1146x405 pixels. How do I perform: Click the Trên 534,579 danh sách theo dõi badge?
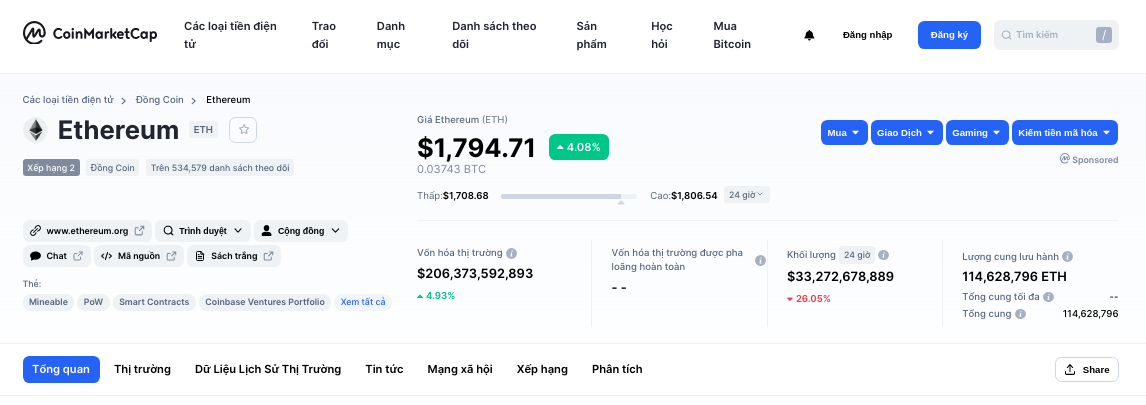[x=220, y=168]
